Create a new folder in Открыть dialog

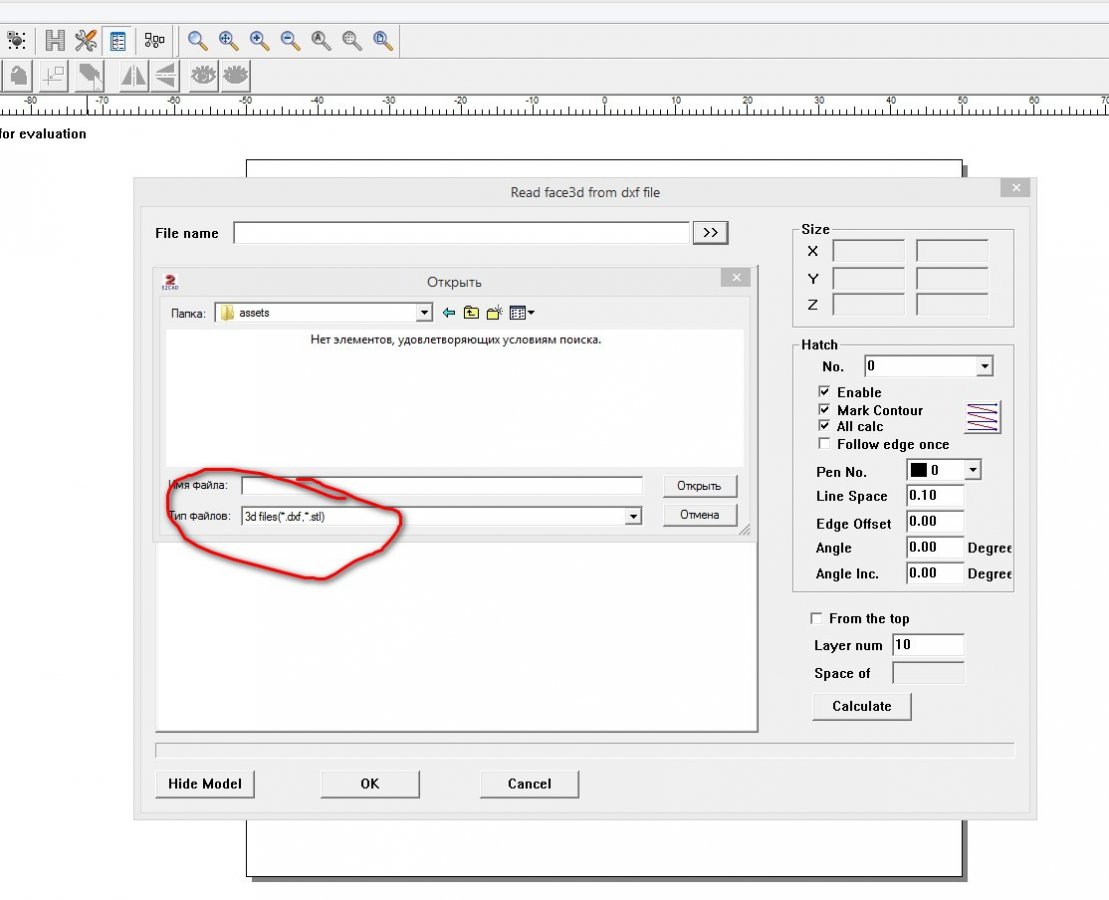click(494, 313)
